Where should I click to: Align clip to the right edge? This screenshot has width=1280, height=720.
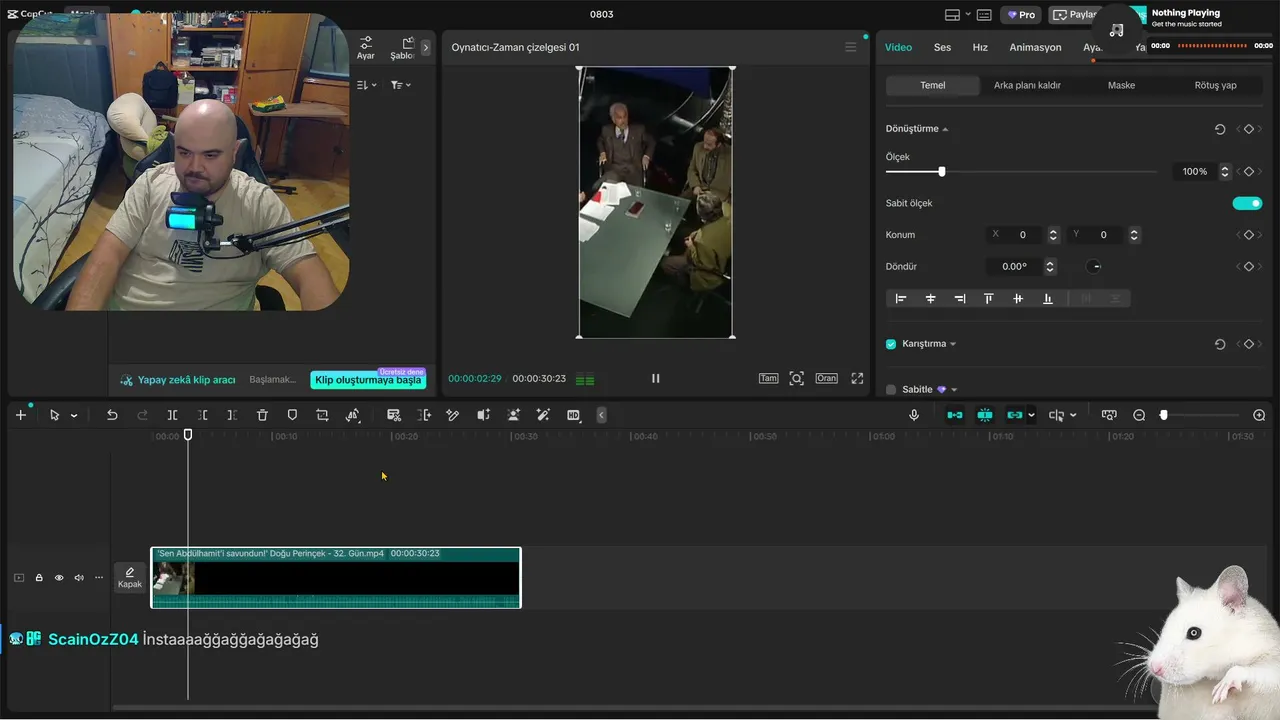(960, 298)
